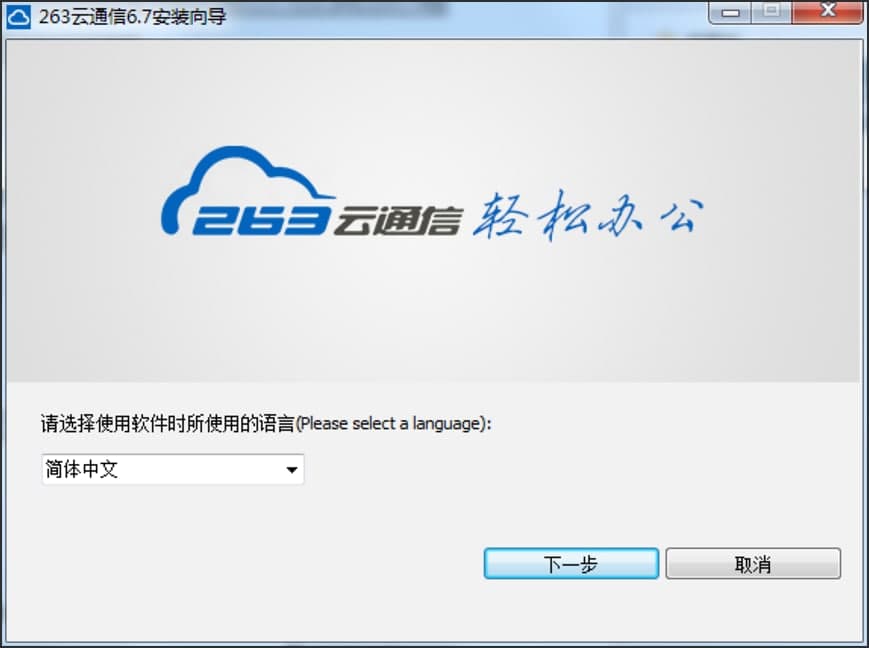Close the 263云通信 installer window
Image resolution: width=869 pixels, height=648 pixels.
[x=827, y=12]
